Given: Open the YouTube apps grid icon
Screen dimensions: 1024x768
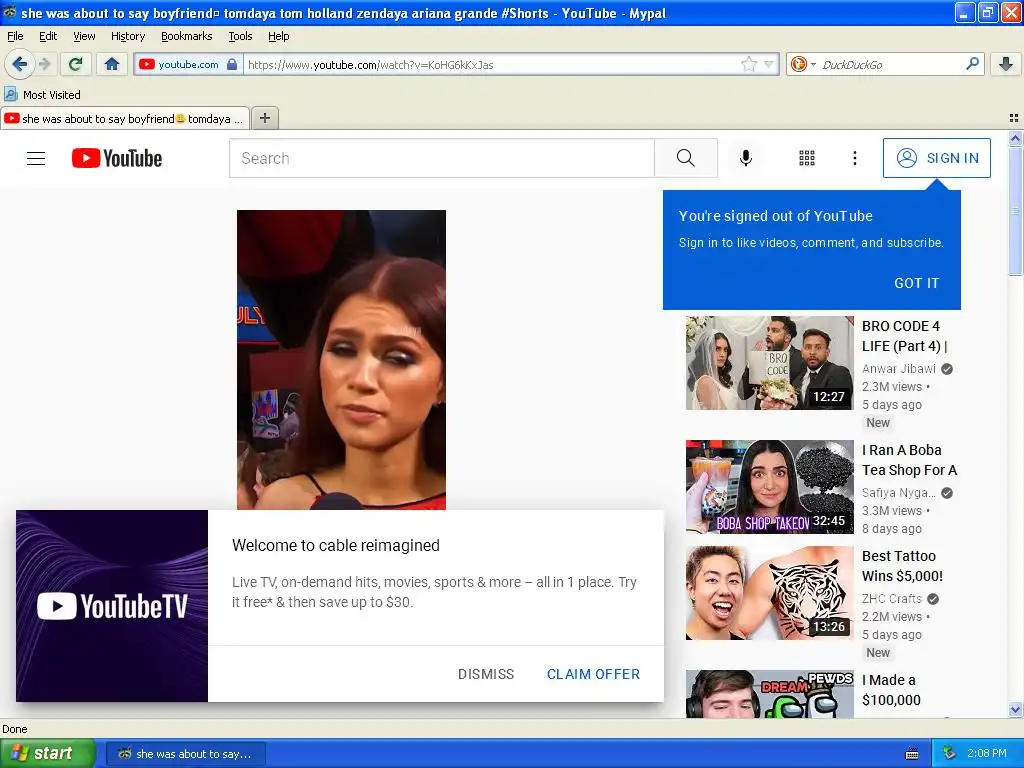Looking at the screenshot, I should (807, 158).
